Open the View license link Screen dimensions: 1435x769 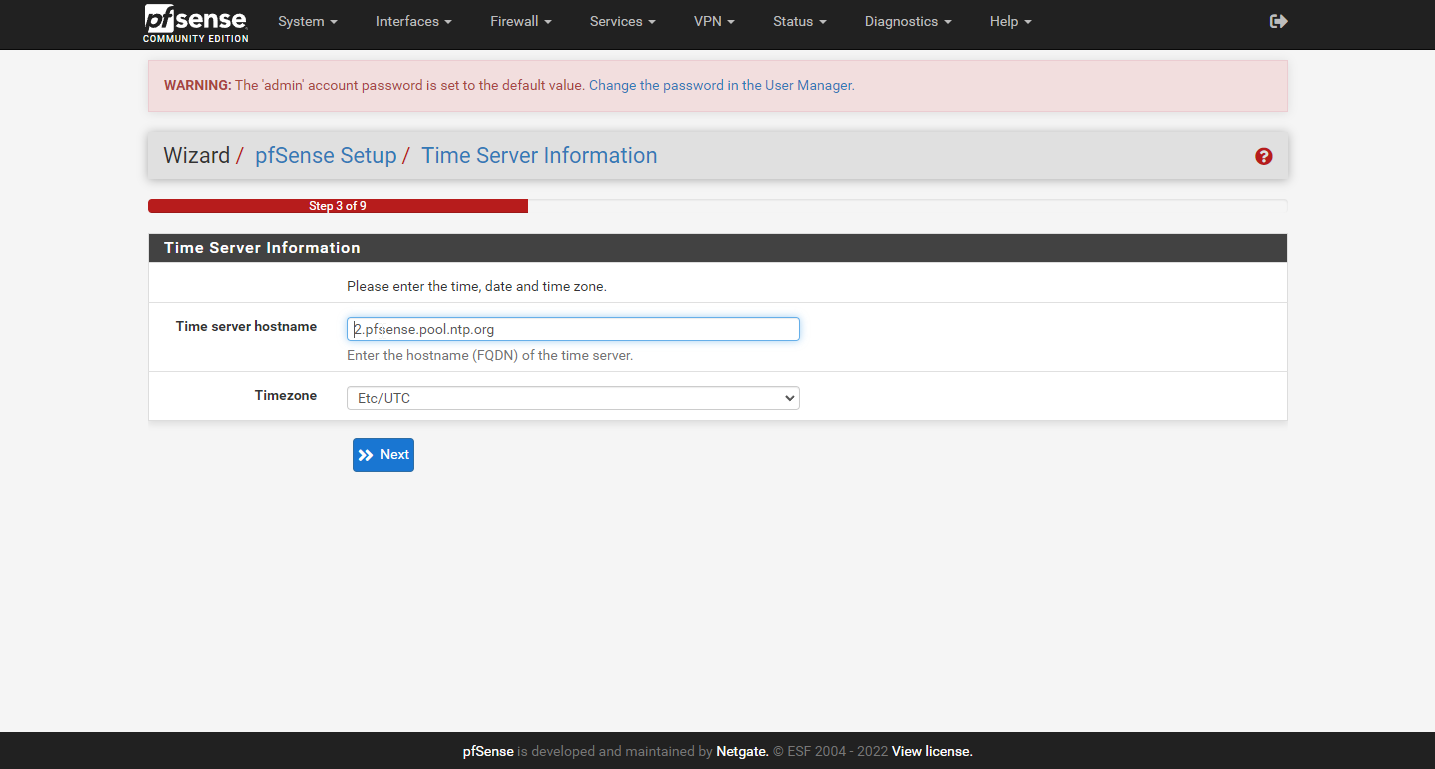coord(932,751)
